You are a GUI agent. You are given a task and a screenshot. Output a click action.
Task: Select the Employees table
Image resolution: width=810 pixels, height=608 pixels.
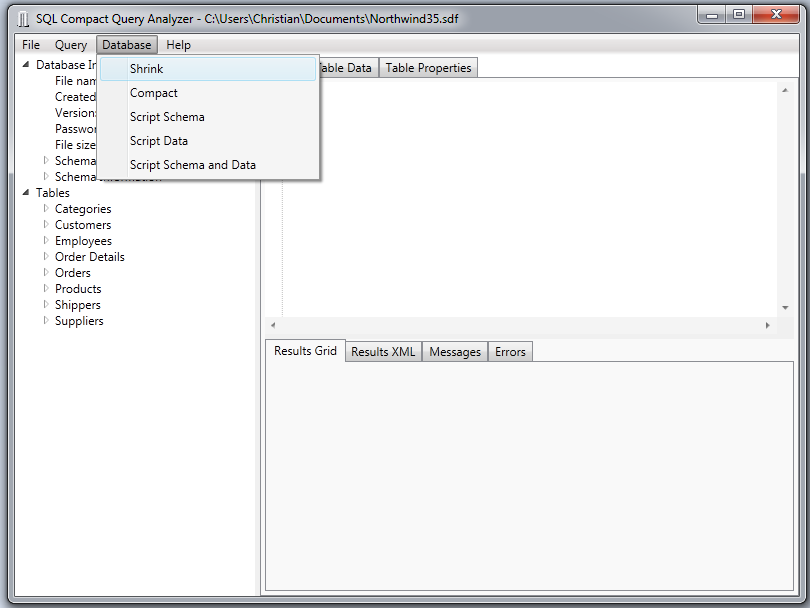[83, 241]
